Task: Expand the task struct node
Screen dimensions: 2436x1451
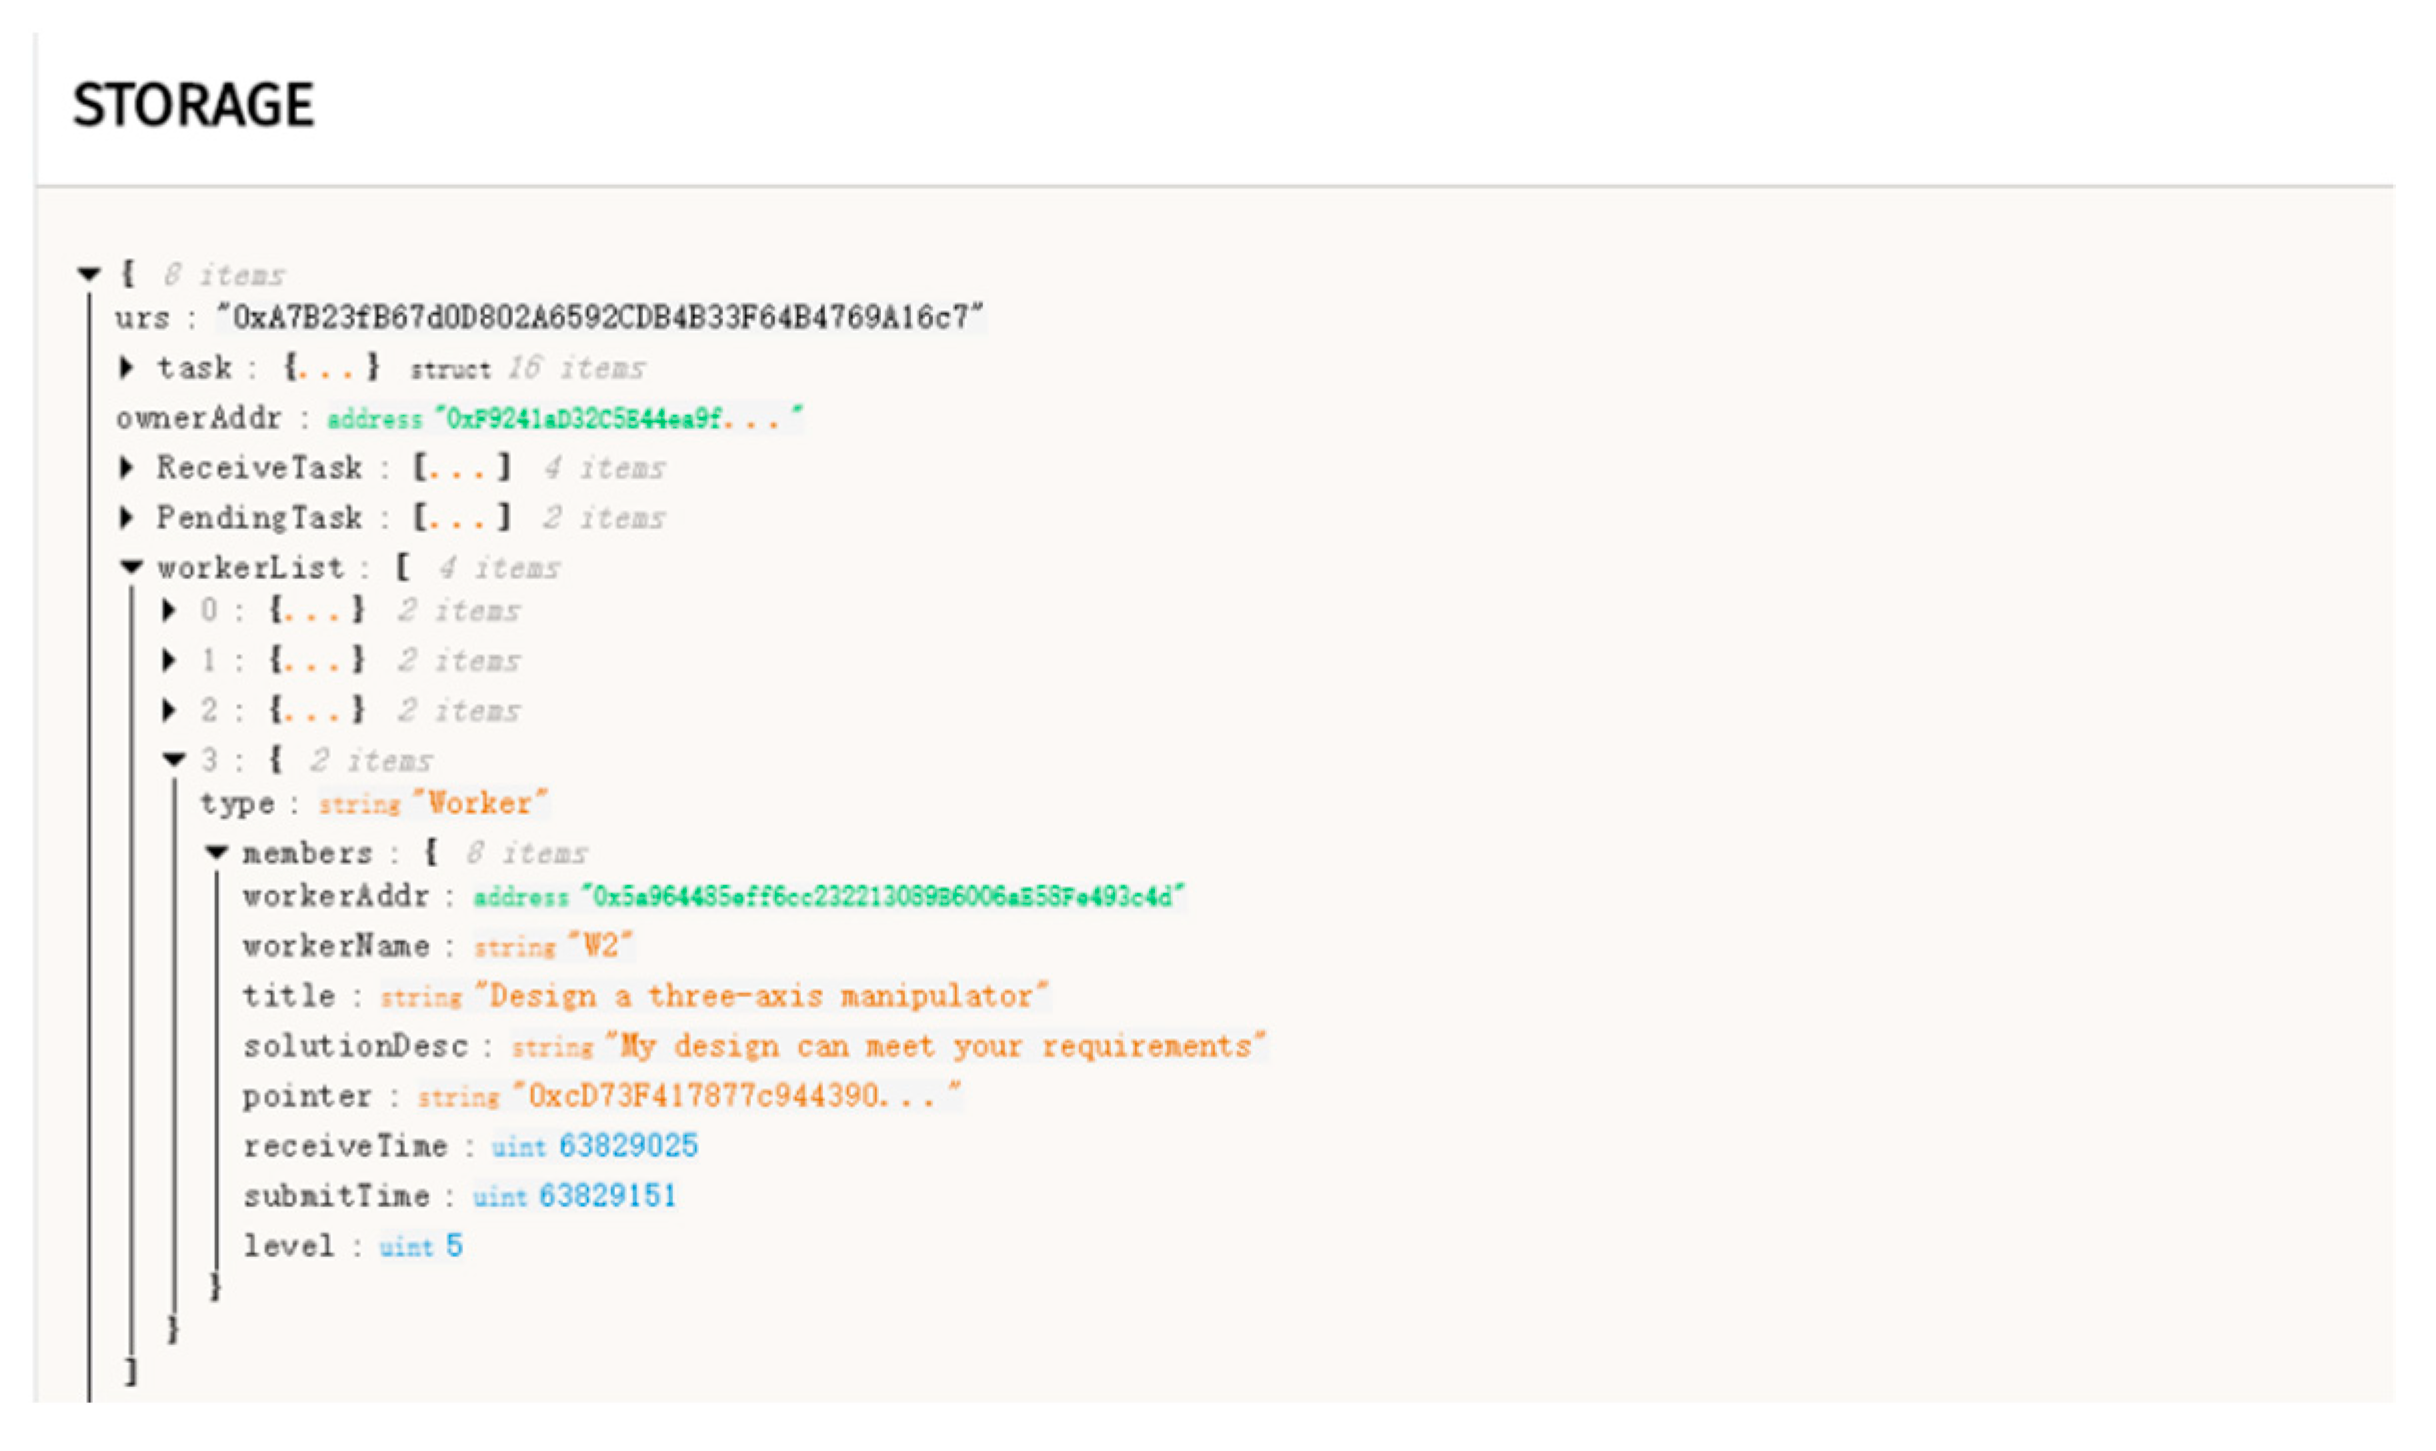Action: 127,368
